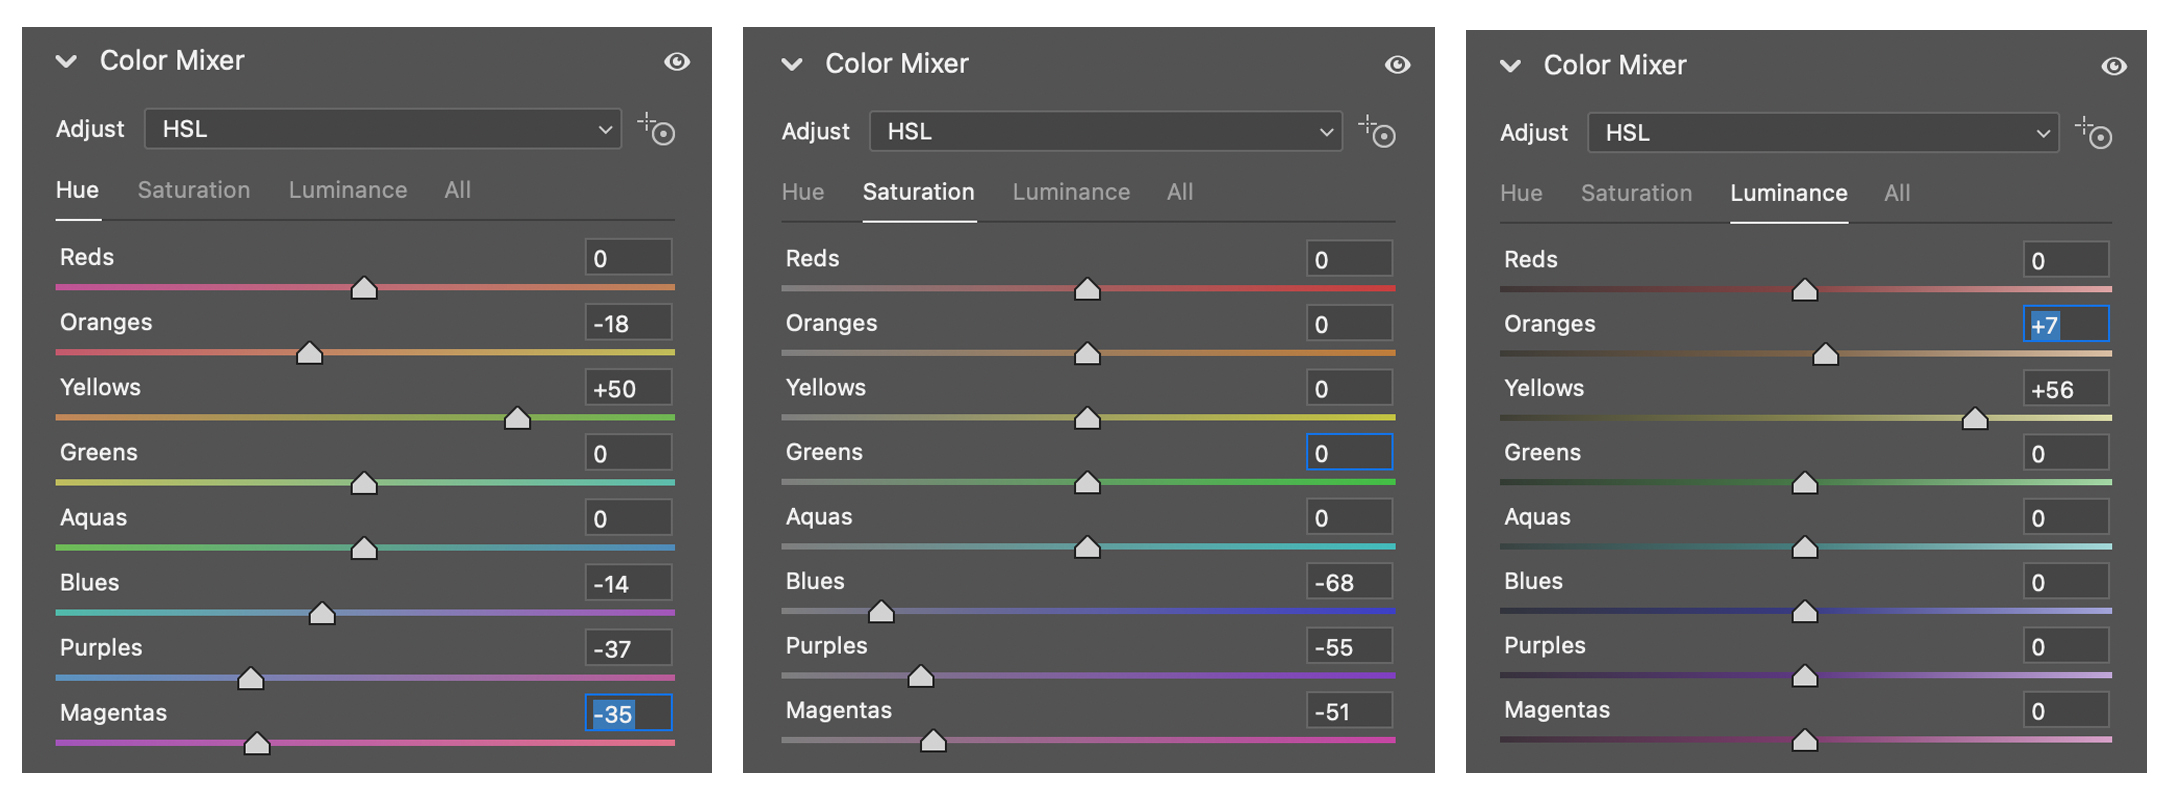Toggle Color Mixer visibility in Luminance panel
This screenshot has height=800, width=2182.
(2114, 66)
